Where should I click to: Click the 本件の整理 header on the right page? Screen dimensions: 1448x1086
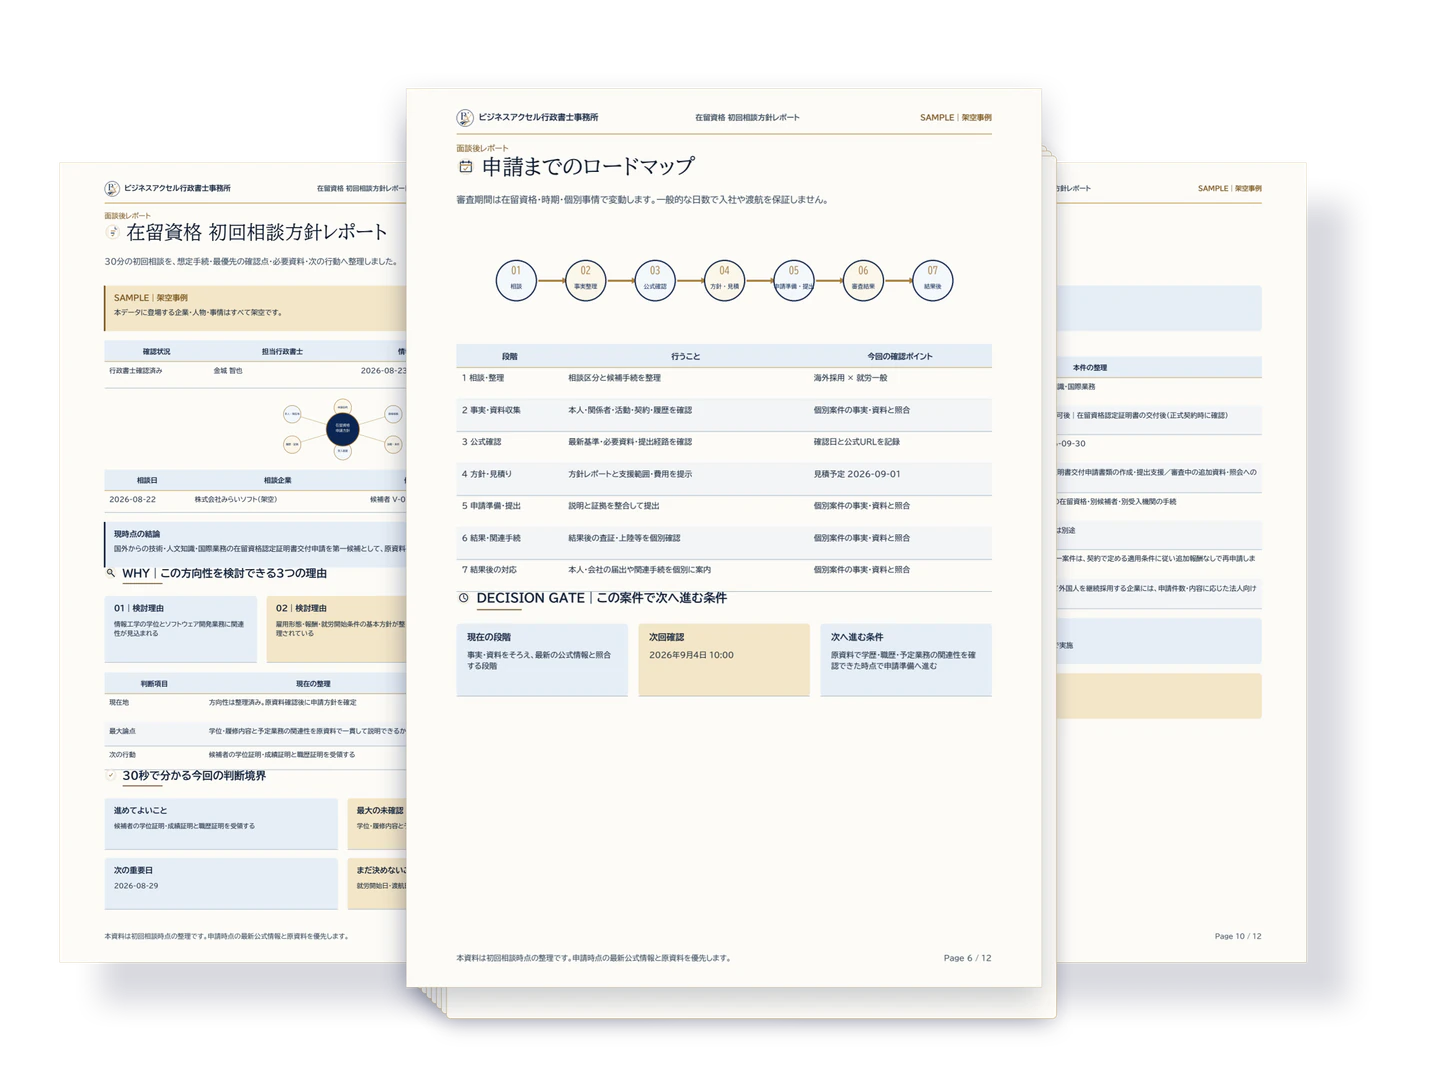[x=1090, y=368]
